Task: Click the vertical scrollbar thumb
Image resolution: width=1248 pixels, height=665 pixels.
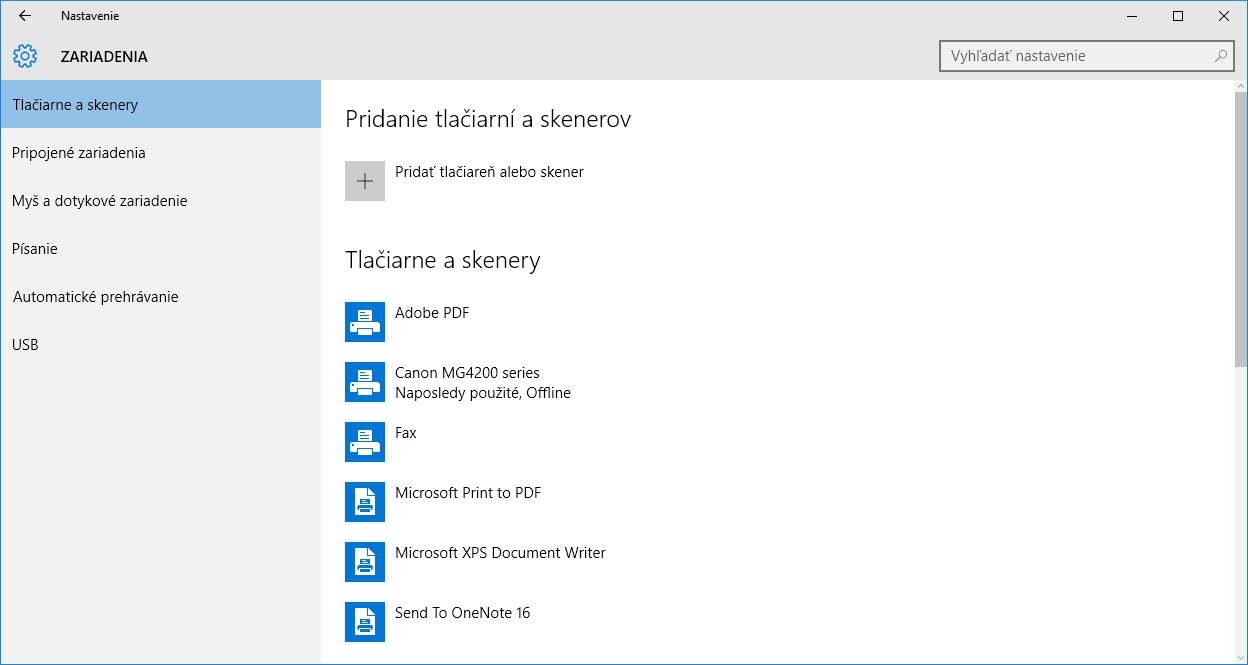Action: 1240,230
